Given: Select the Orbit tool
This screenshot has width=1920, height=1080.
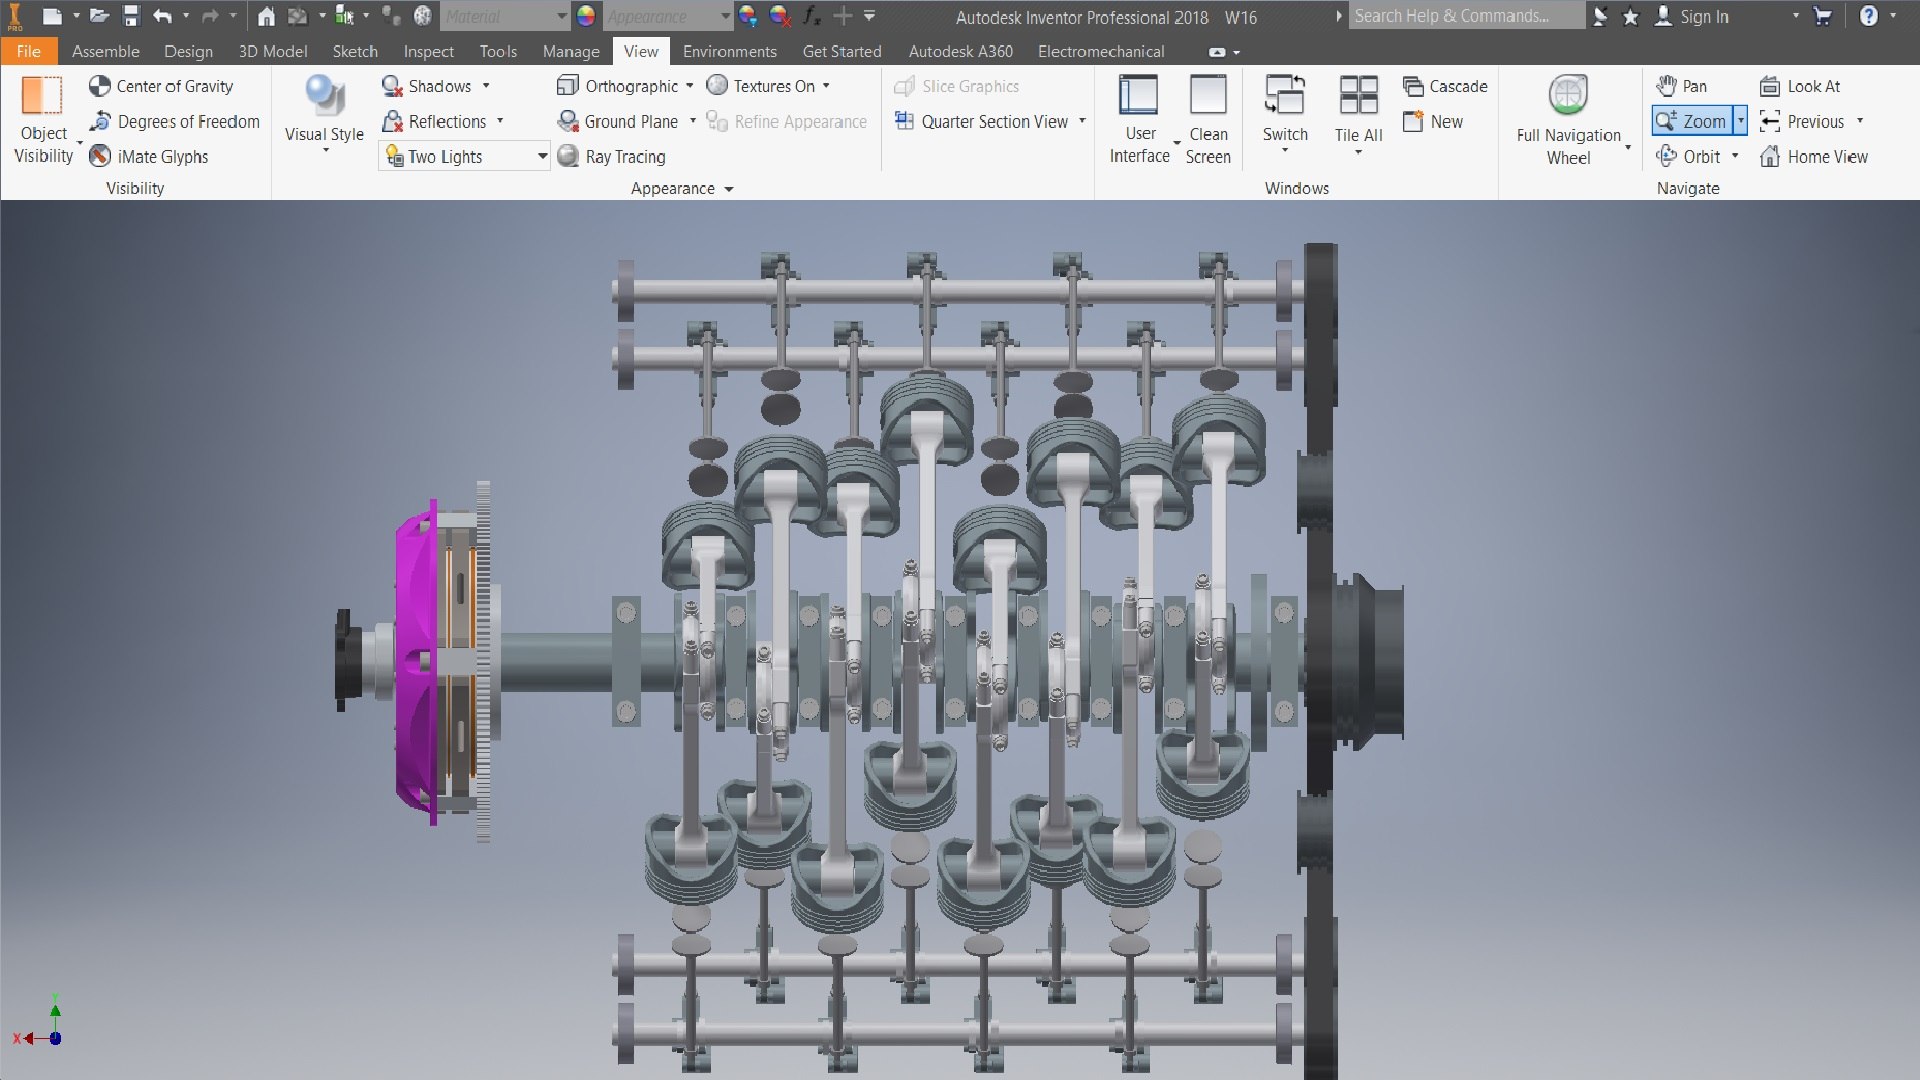Looking at the screenshot, I should (1688, 156).
